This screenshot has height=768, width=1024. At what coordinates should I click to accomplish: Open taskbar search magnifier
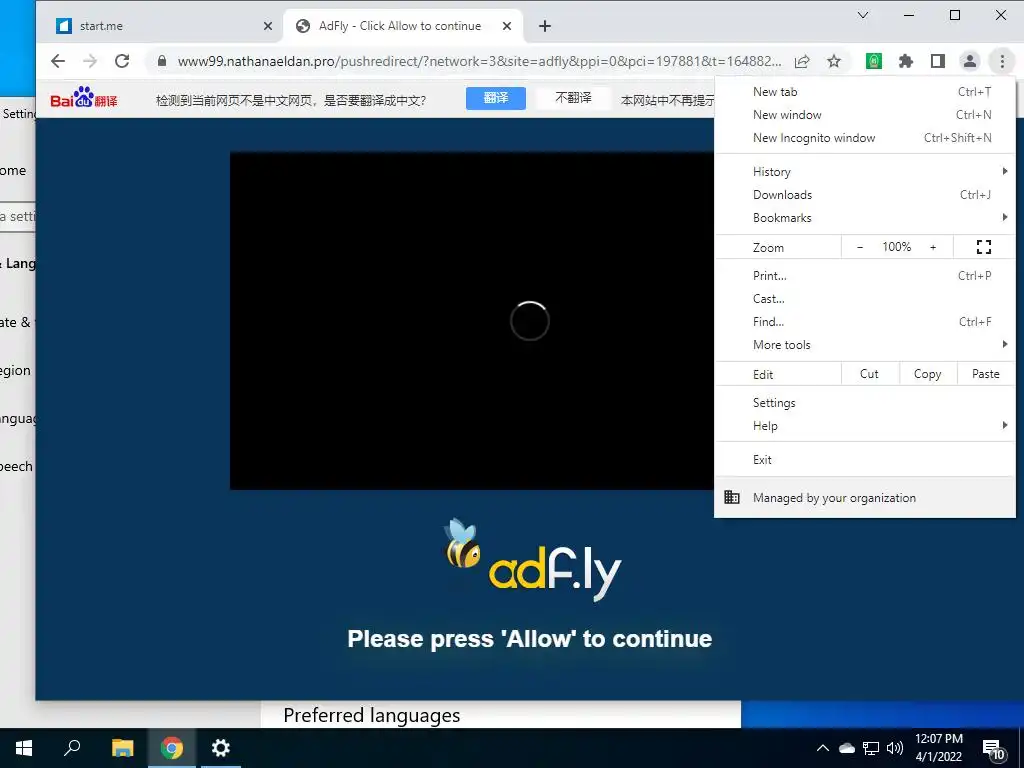72,748
